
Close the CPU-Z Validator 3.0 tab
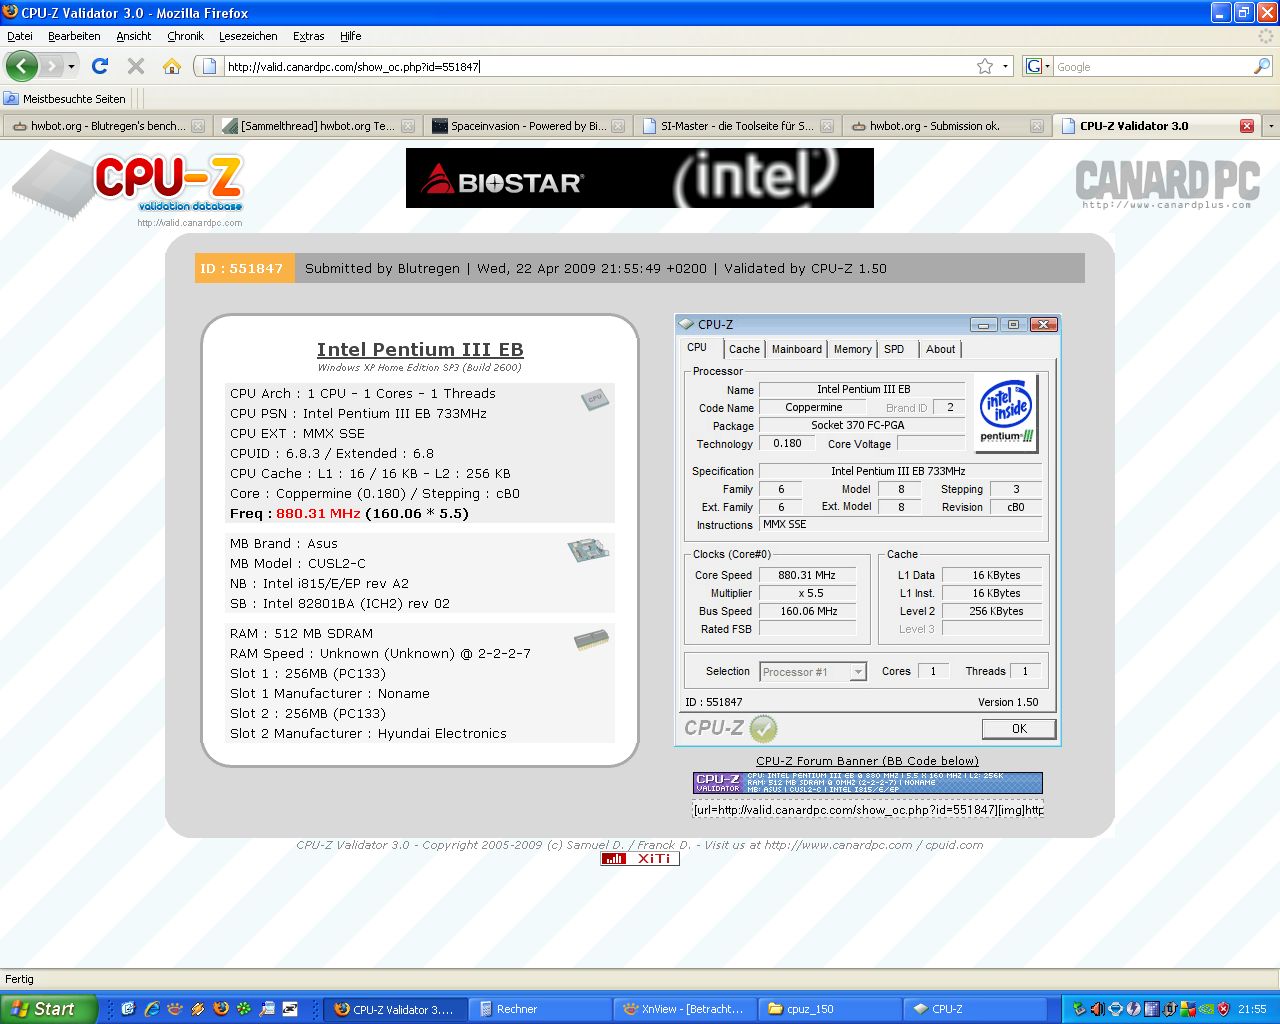tap(1247, 126)
